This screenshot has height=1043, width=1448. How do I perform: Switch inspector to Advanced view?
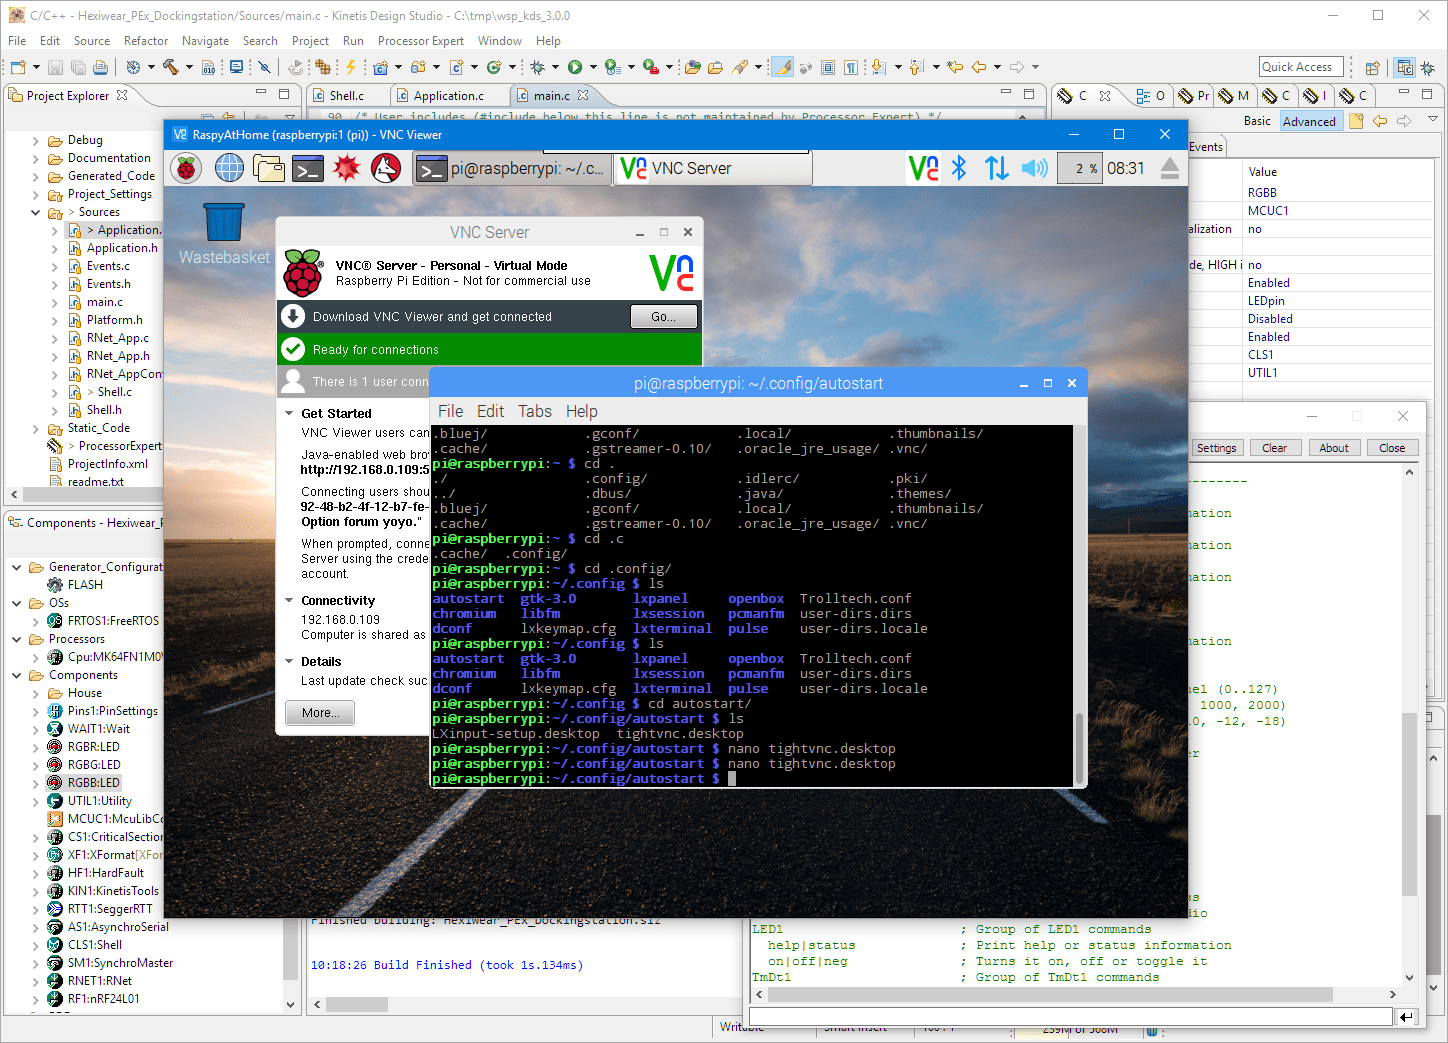pyautogui.click(x=1309, y=121)
